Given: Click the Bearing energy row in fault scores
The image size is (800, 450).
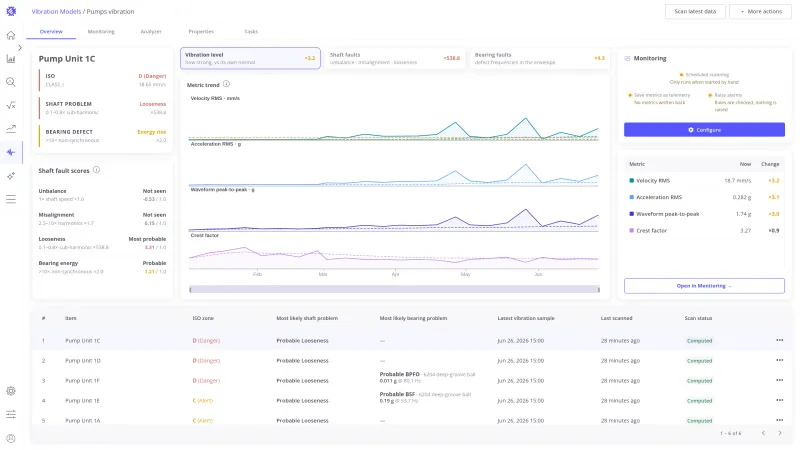Looking at the screenshot, I should pos(102,267).
